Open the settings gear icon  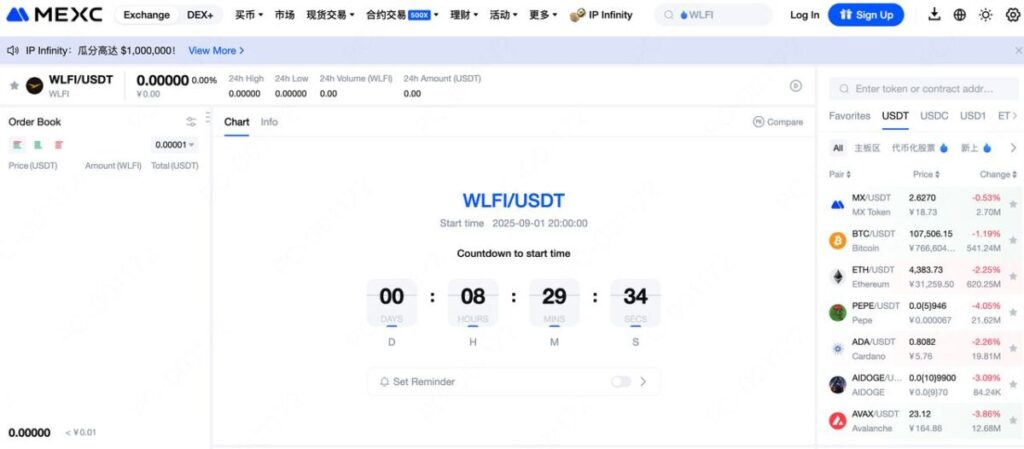[x=1012, y=14]
